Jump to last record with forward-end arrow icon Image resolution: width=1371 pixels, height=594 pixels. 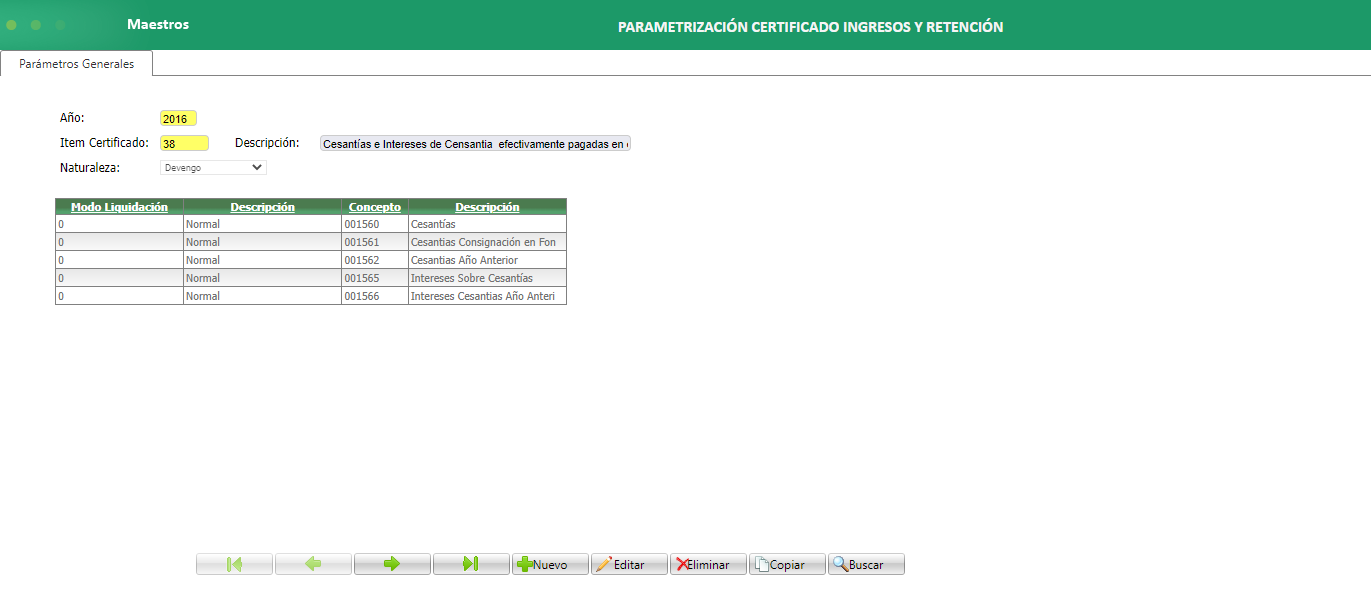[x=471, y=563]
